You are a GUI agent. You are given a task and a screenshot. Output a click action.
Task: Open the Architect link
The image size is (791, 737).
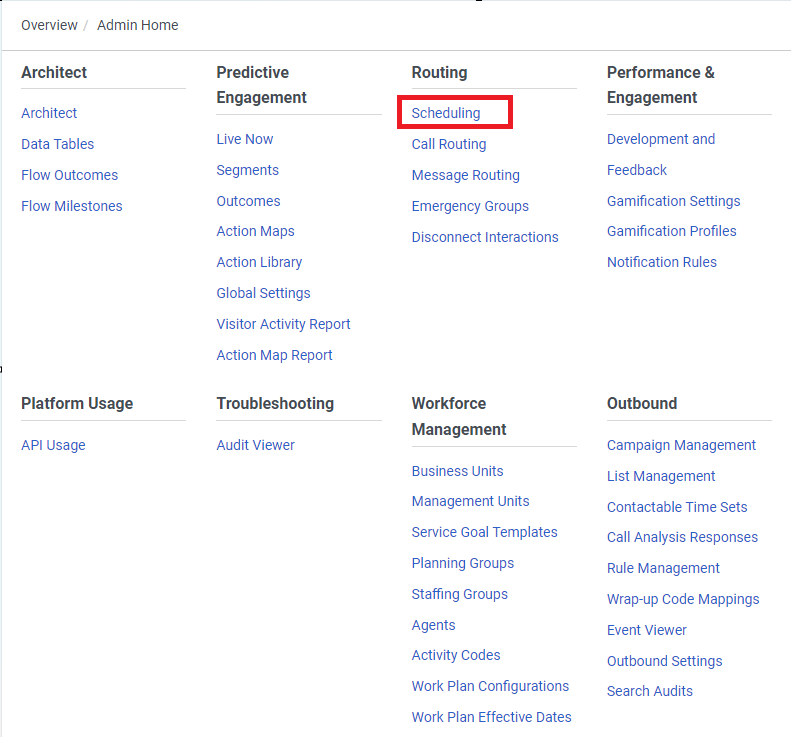(x=49, y=113)
